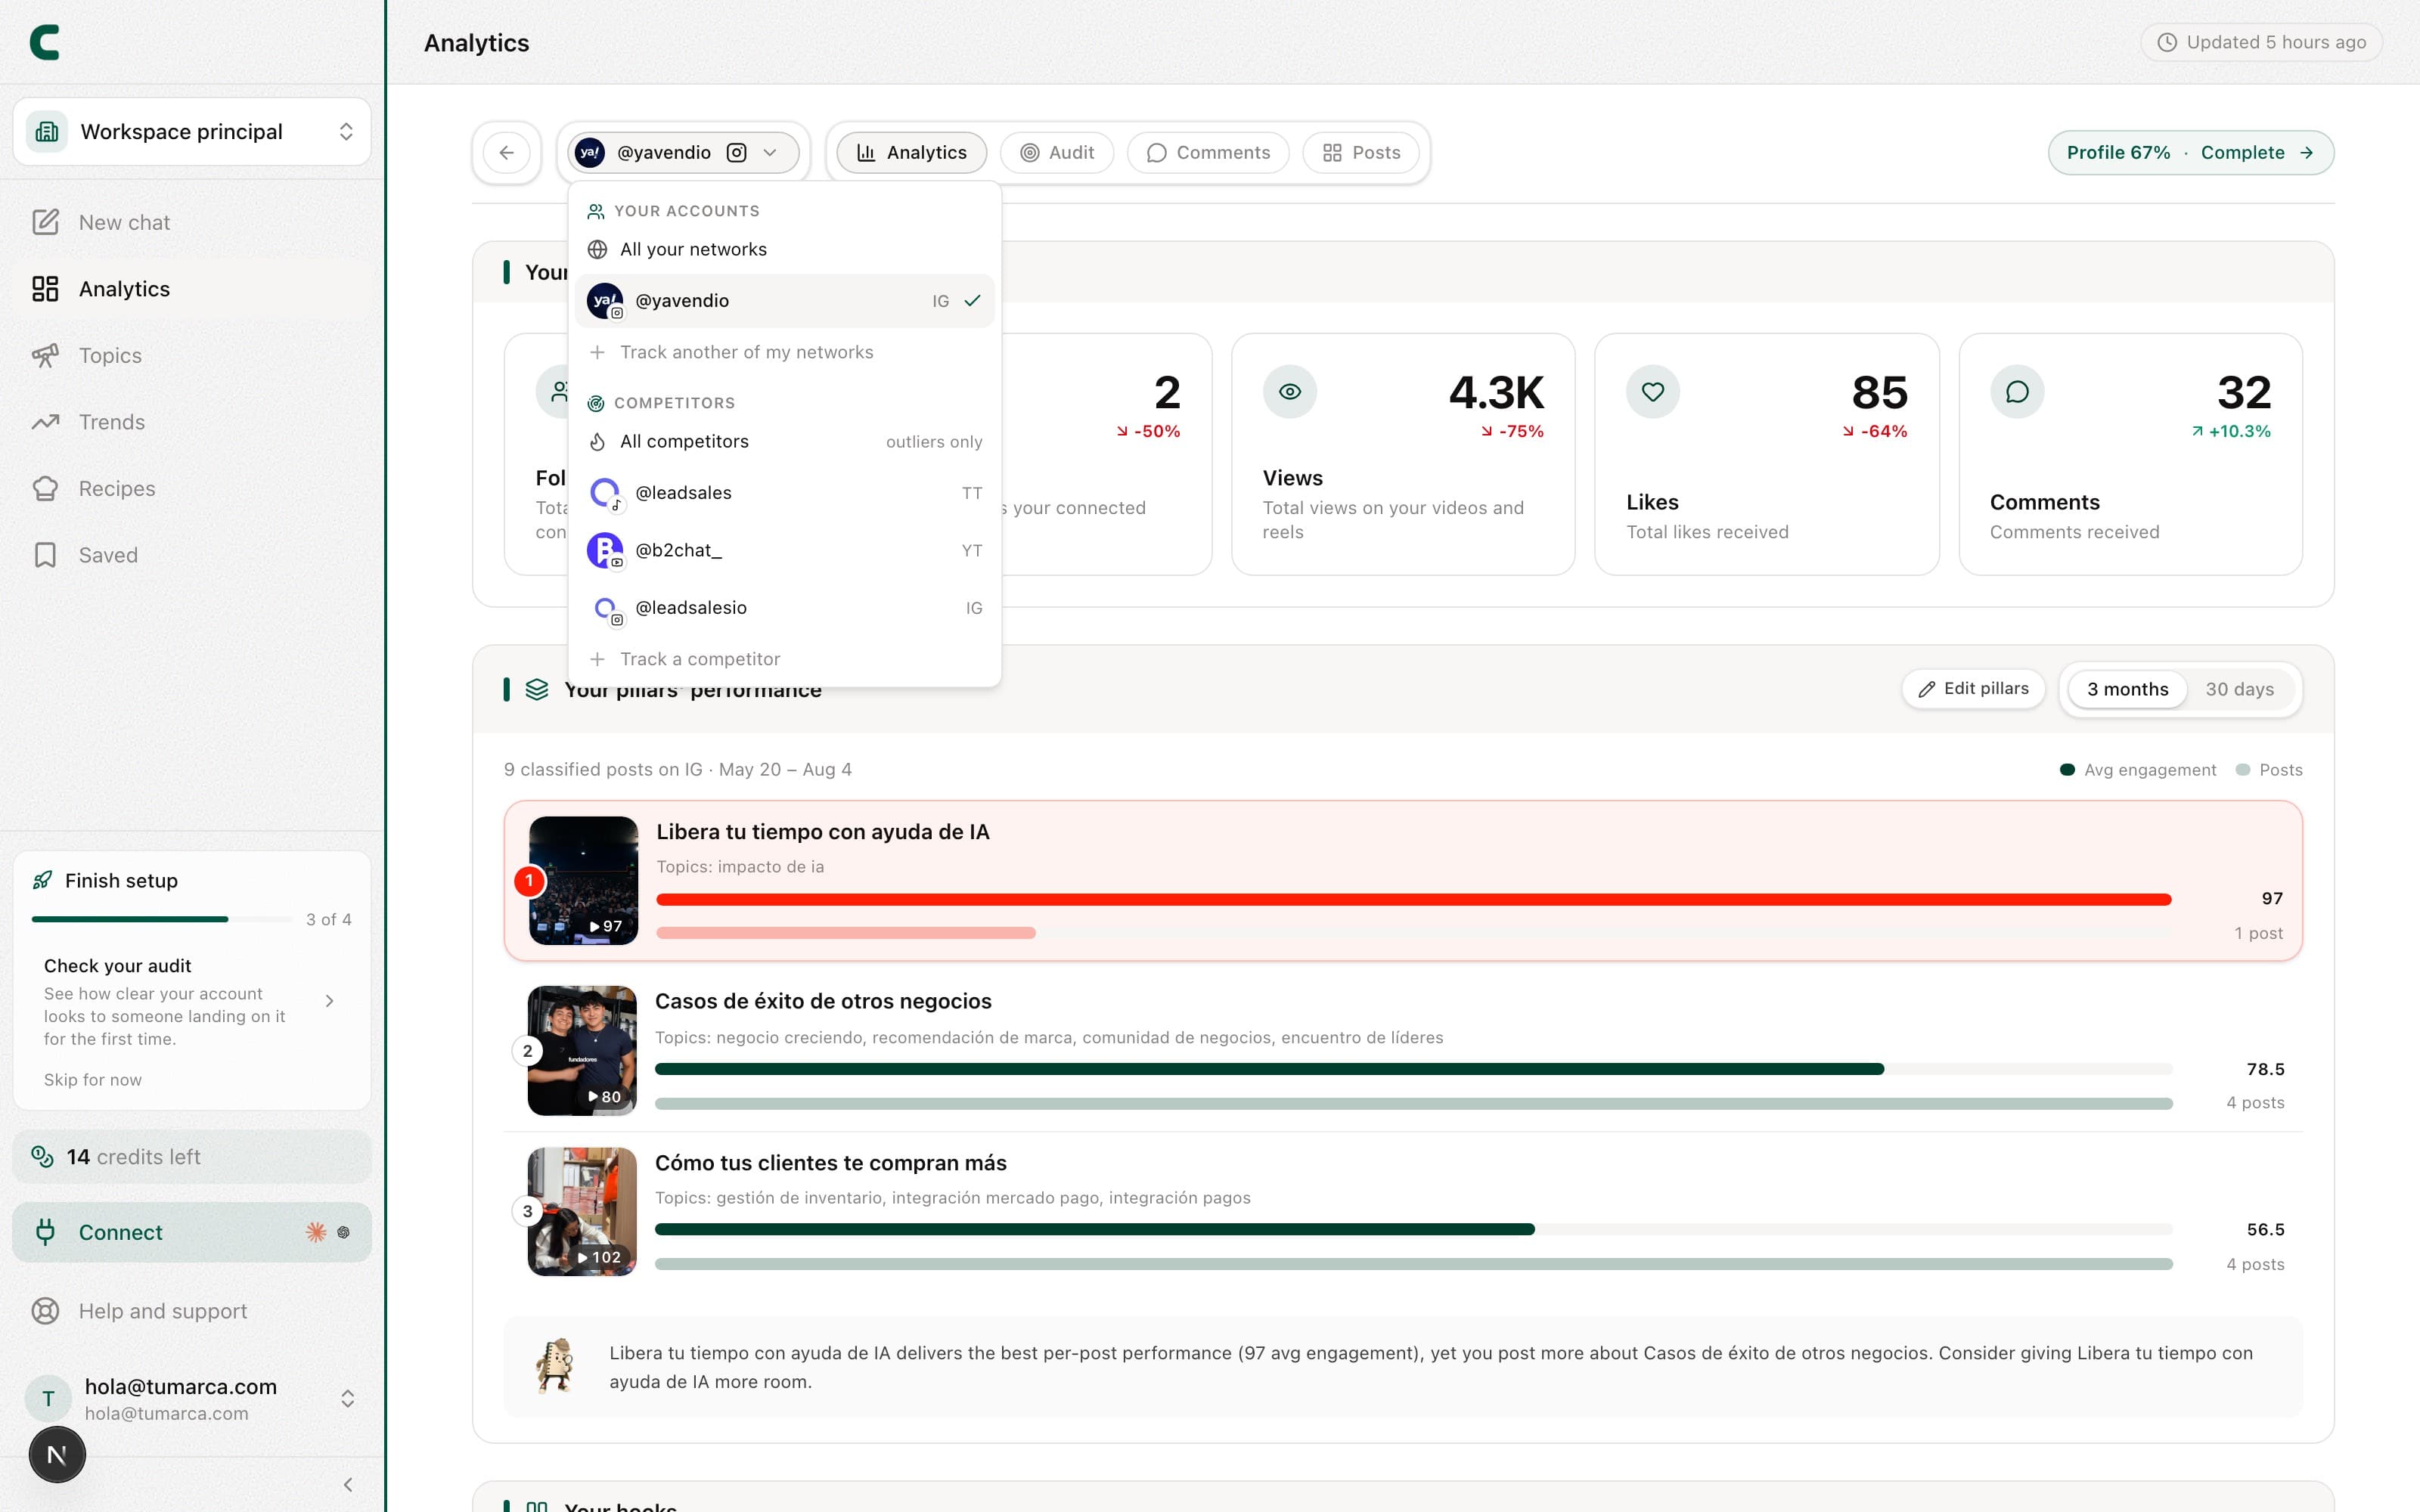The width and height of the screenshot is (2420, 1512).
Task: Open the Posts tab
Action: coord(1361,153)
